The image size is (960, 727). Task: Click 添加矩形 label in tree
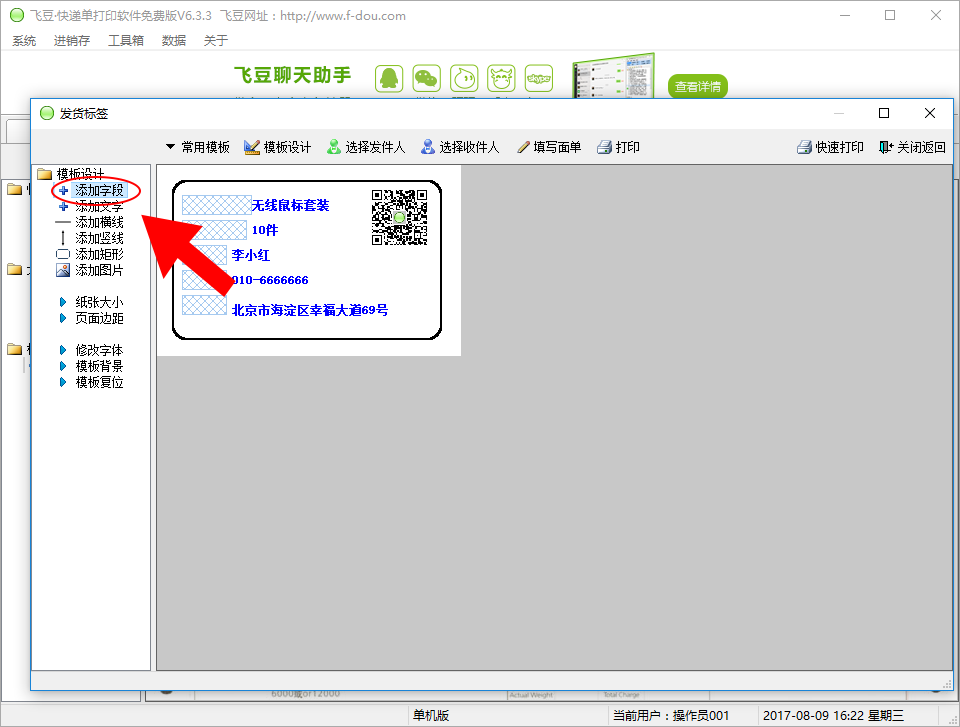click(x=99, y=254)
